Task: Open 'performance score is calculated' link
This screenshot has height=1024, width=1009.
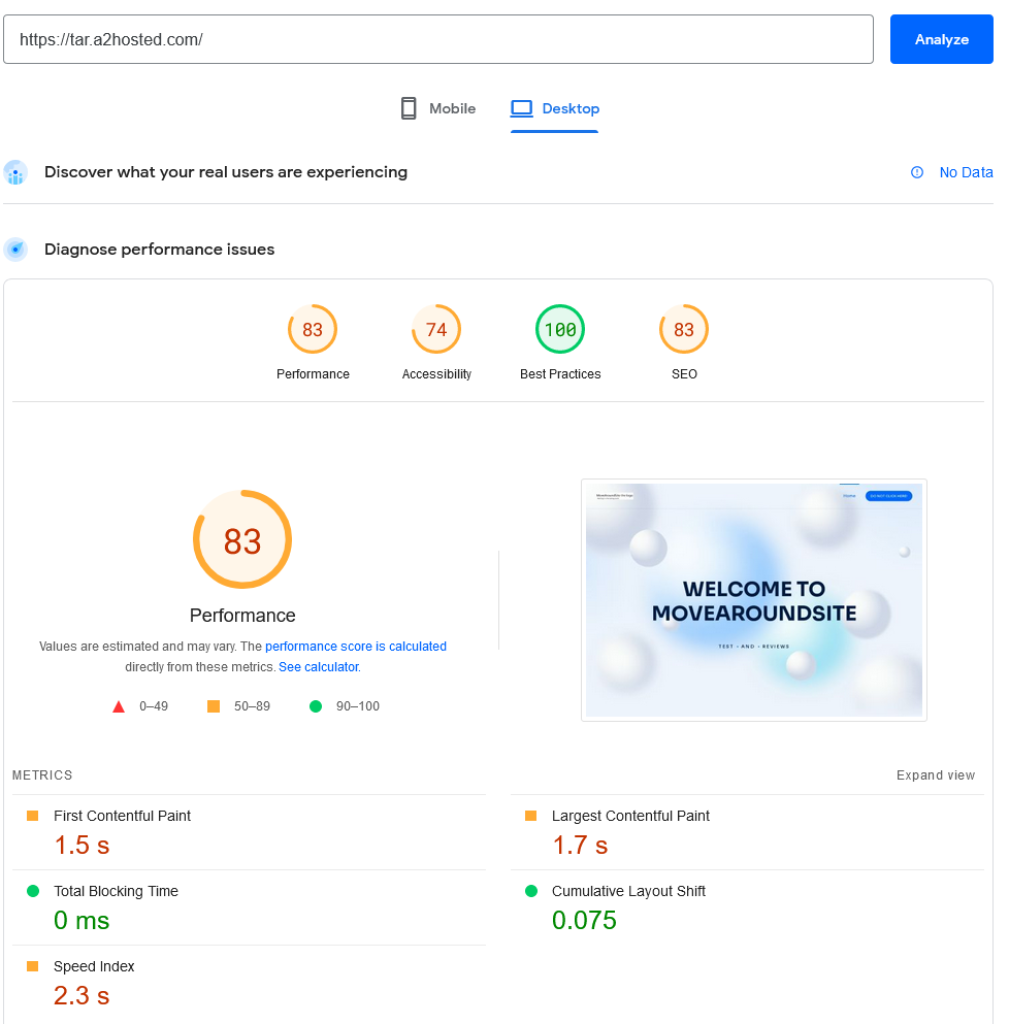Action: pos(356,647)
